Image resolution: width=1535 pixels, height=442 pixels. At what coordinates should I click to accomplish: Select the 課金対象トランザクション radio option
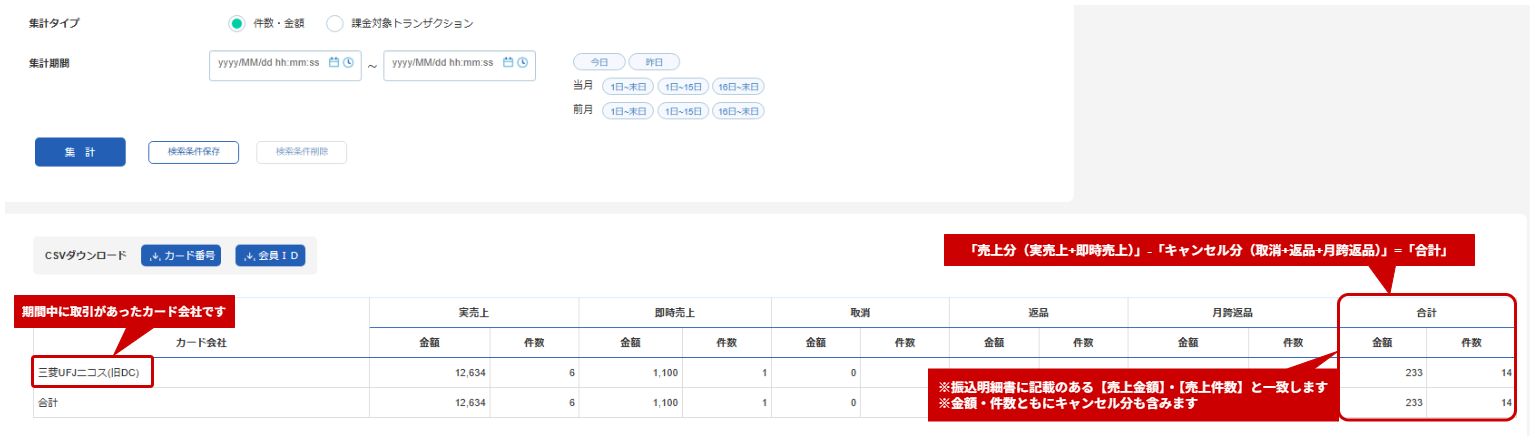point(334,22)
